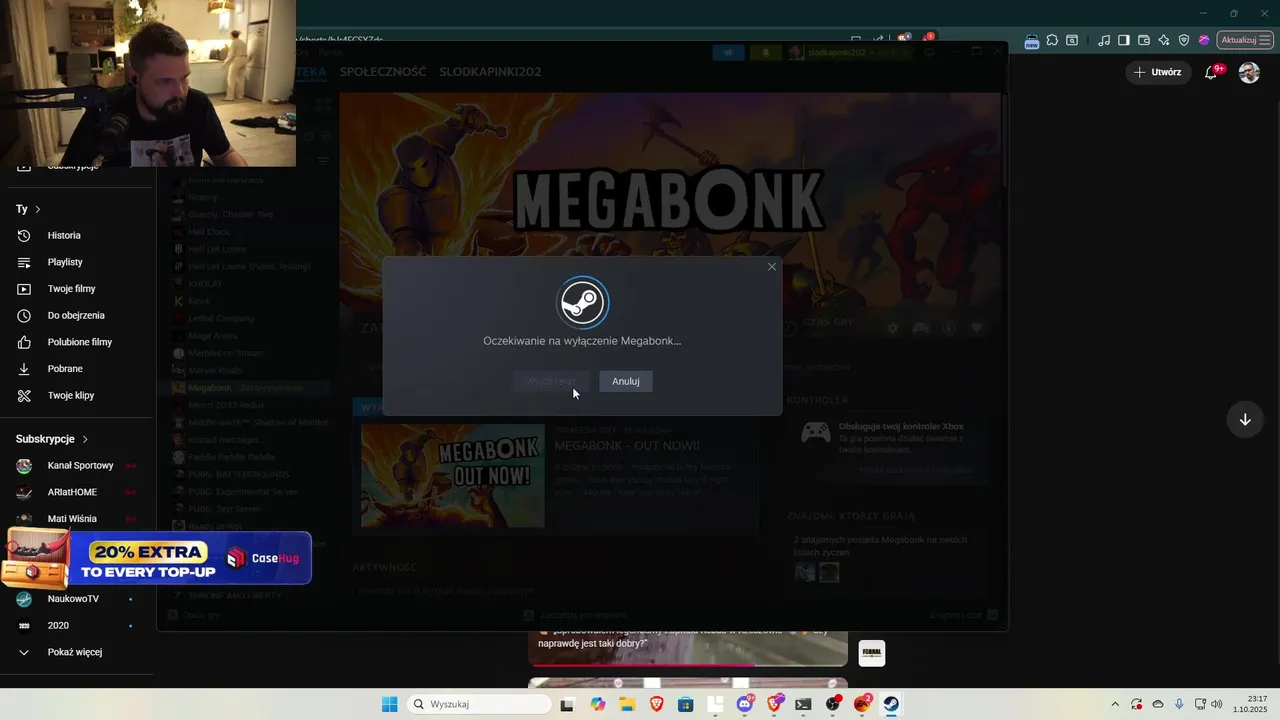
Task: Select Megabonk in Steam library list
Action: click(x=210, y=388)
